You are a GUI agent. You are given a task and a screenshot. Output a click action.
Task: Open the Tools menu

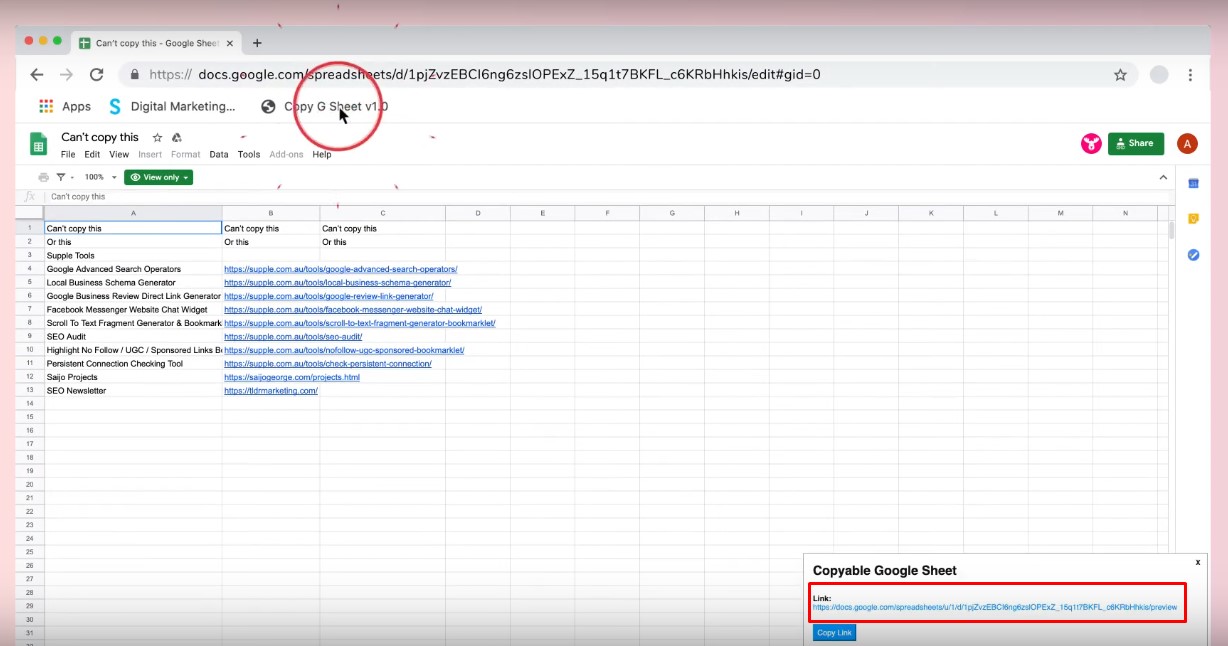click(x=249, y=155)
